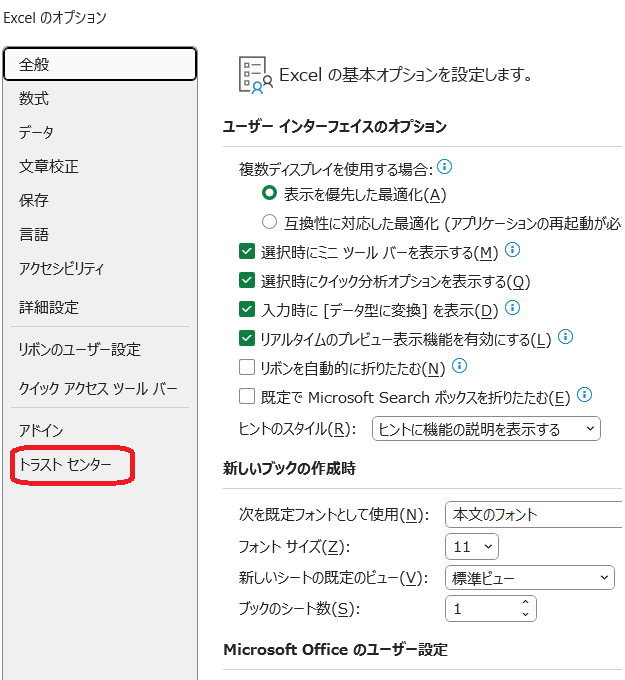
Task: Click the Excel basic options header icon
Action: [255, 75]
